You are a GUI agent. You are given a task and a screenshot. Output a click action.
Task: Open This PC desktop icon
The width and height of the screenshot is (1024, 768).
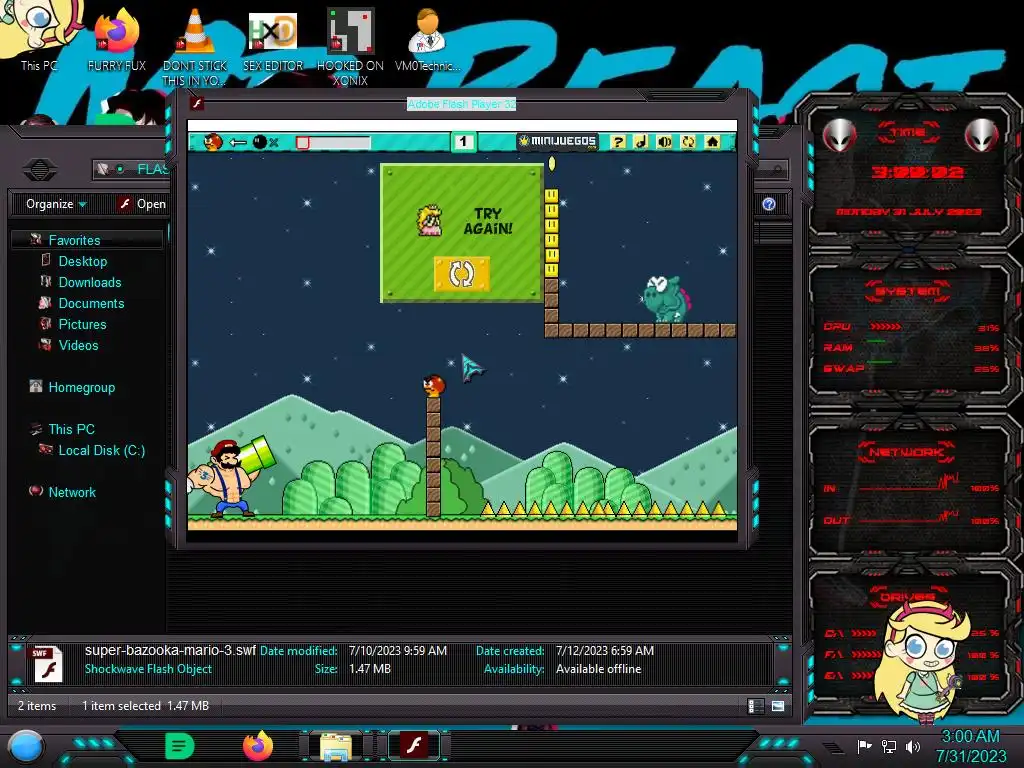point(39,38)
